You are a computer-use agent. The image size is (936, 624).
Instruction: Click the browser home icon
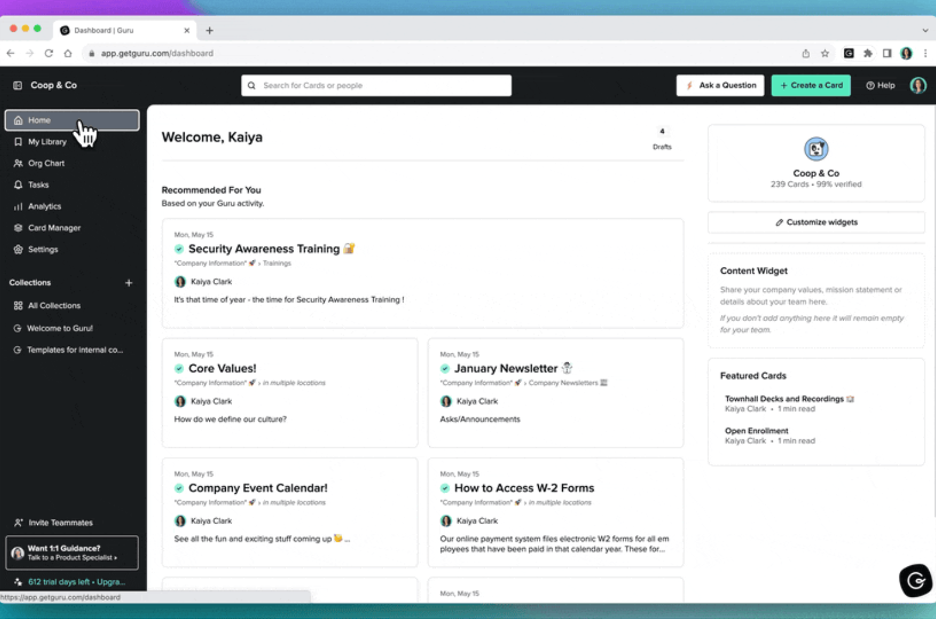pos(68,53)
